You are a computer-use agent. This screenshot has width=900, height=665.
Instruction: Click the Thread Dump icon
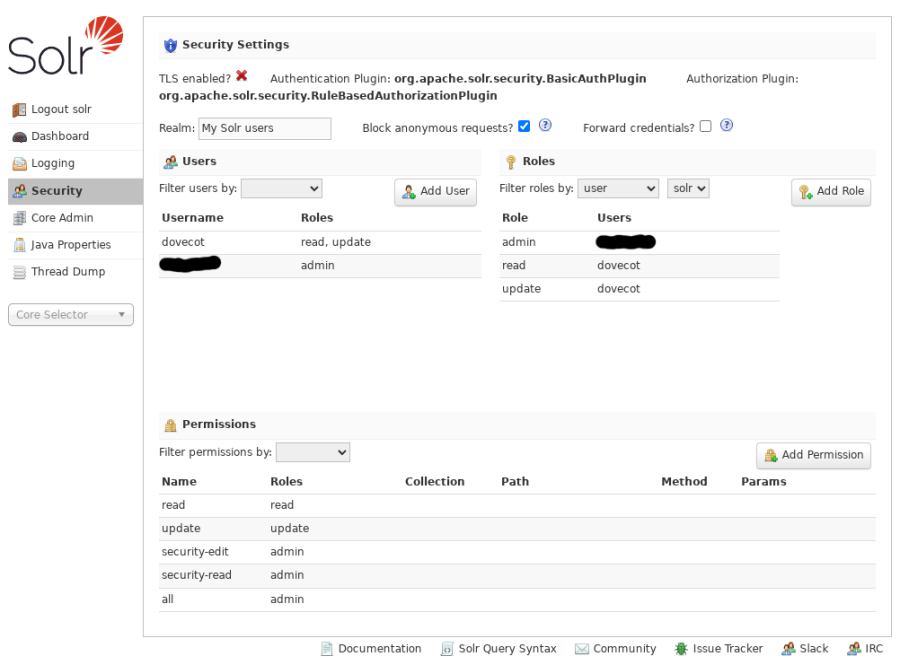coord(20,272)
